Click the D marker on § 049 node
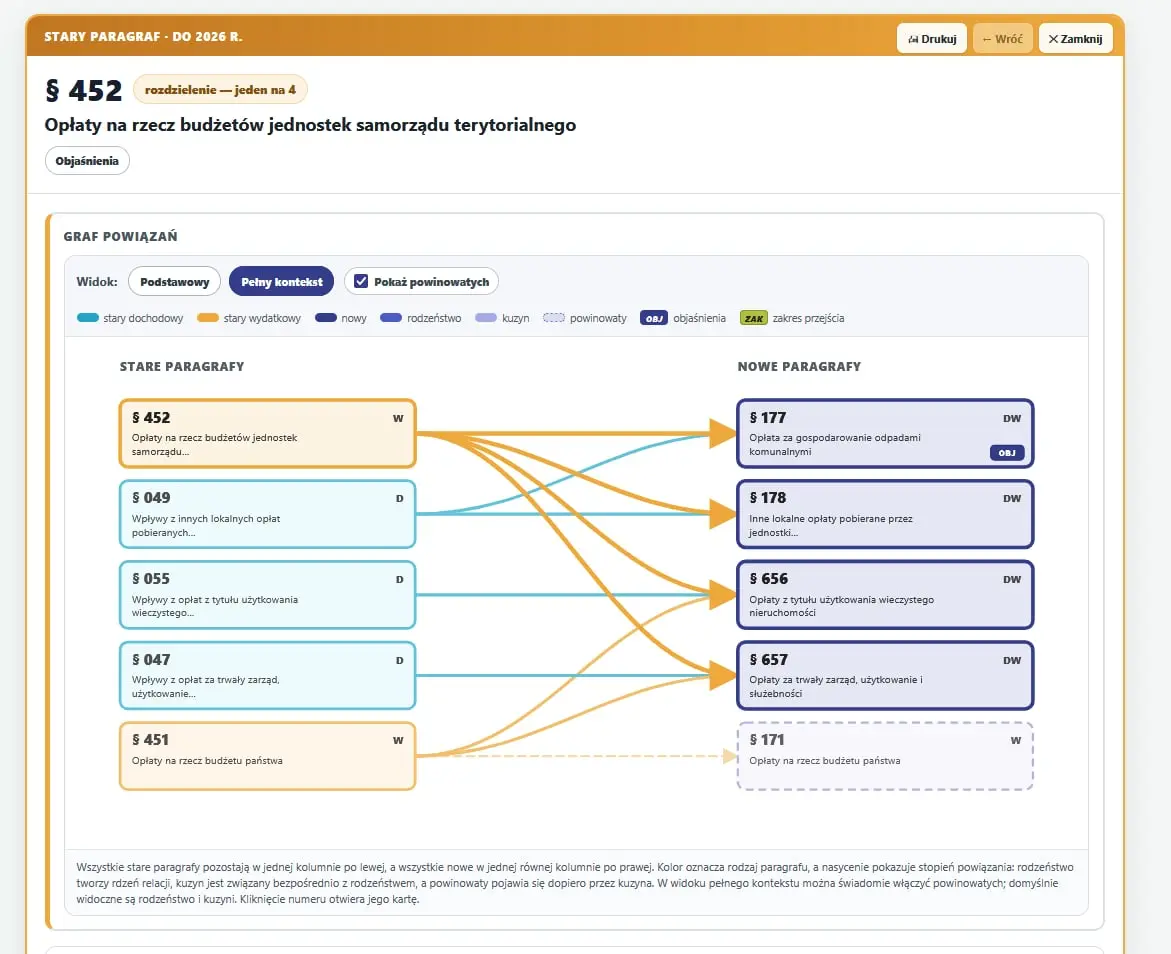 coord(400,498)
